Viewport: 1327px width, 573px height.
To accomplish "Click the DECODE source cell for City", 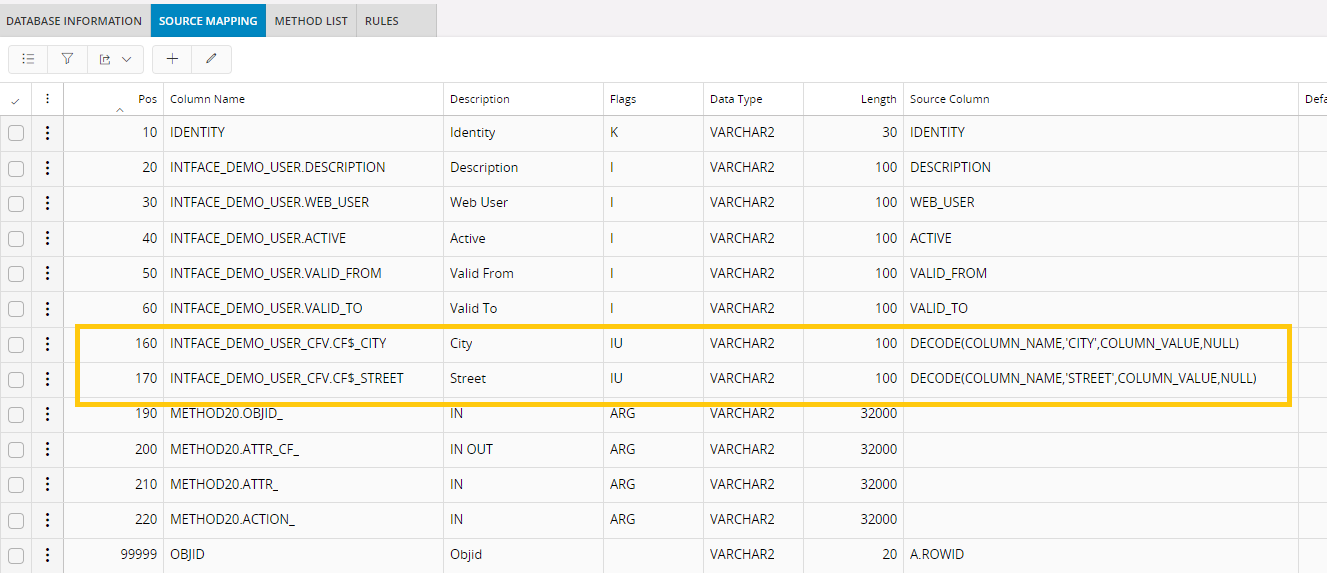I will point(1074,344).
